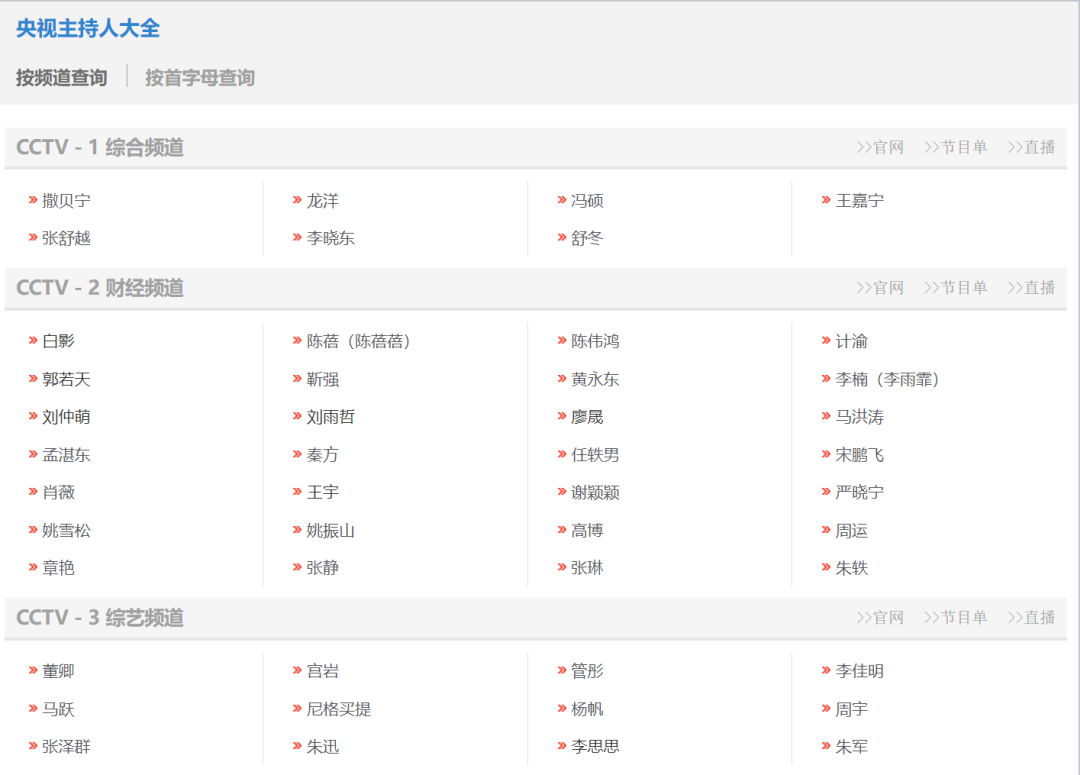Select 张琳 in the financial channel
Viewport: 1080px width, 775px height.
[587, 568]
